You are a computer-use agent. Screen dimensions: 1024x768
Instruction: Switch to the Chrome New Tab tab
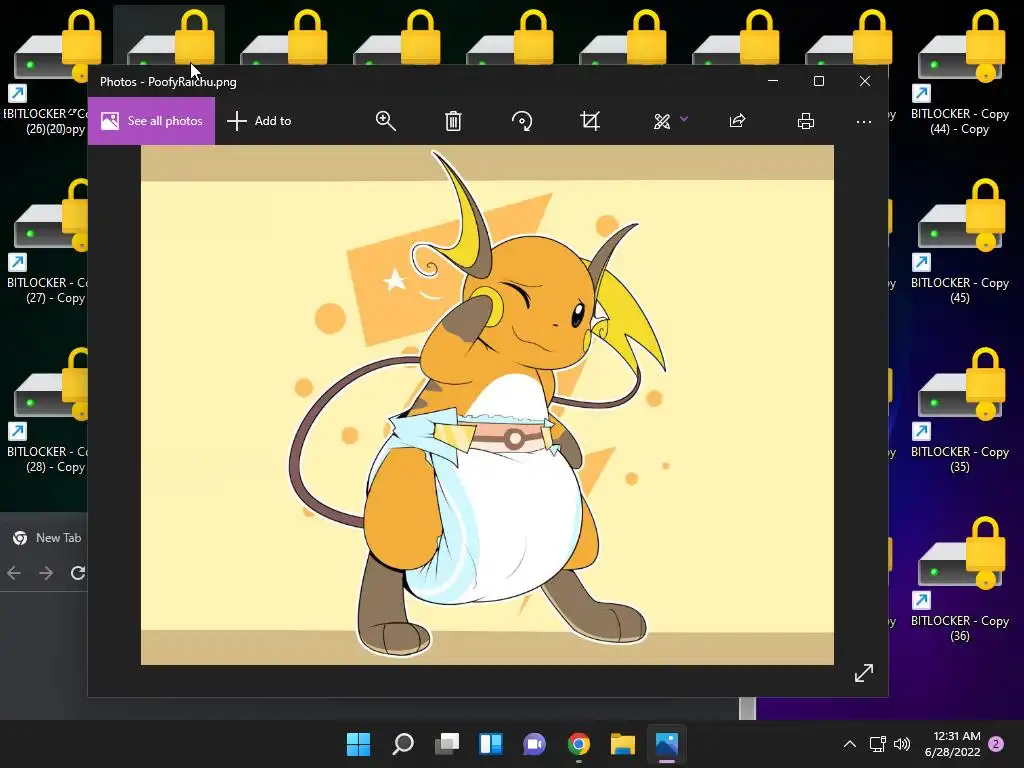[x=47, y=538]
